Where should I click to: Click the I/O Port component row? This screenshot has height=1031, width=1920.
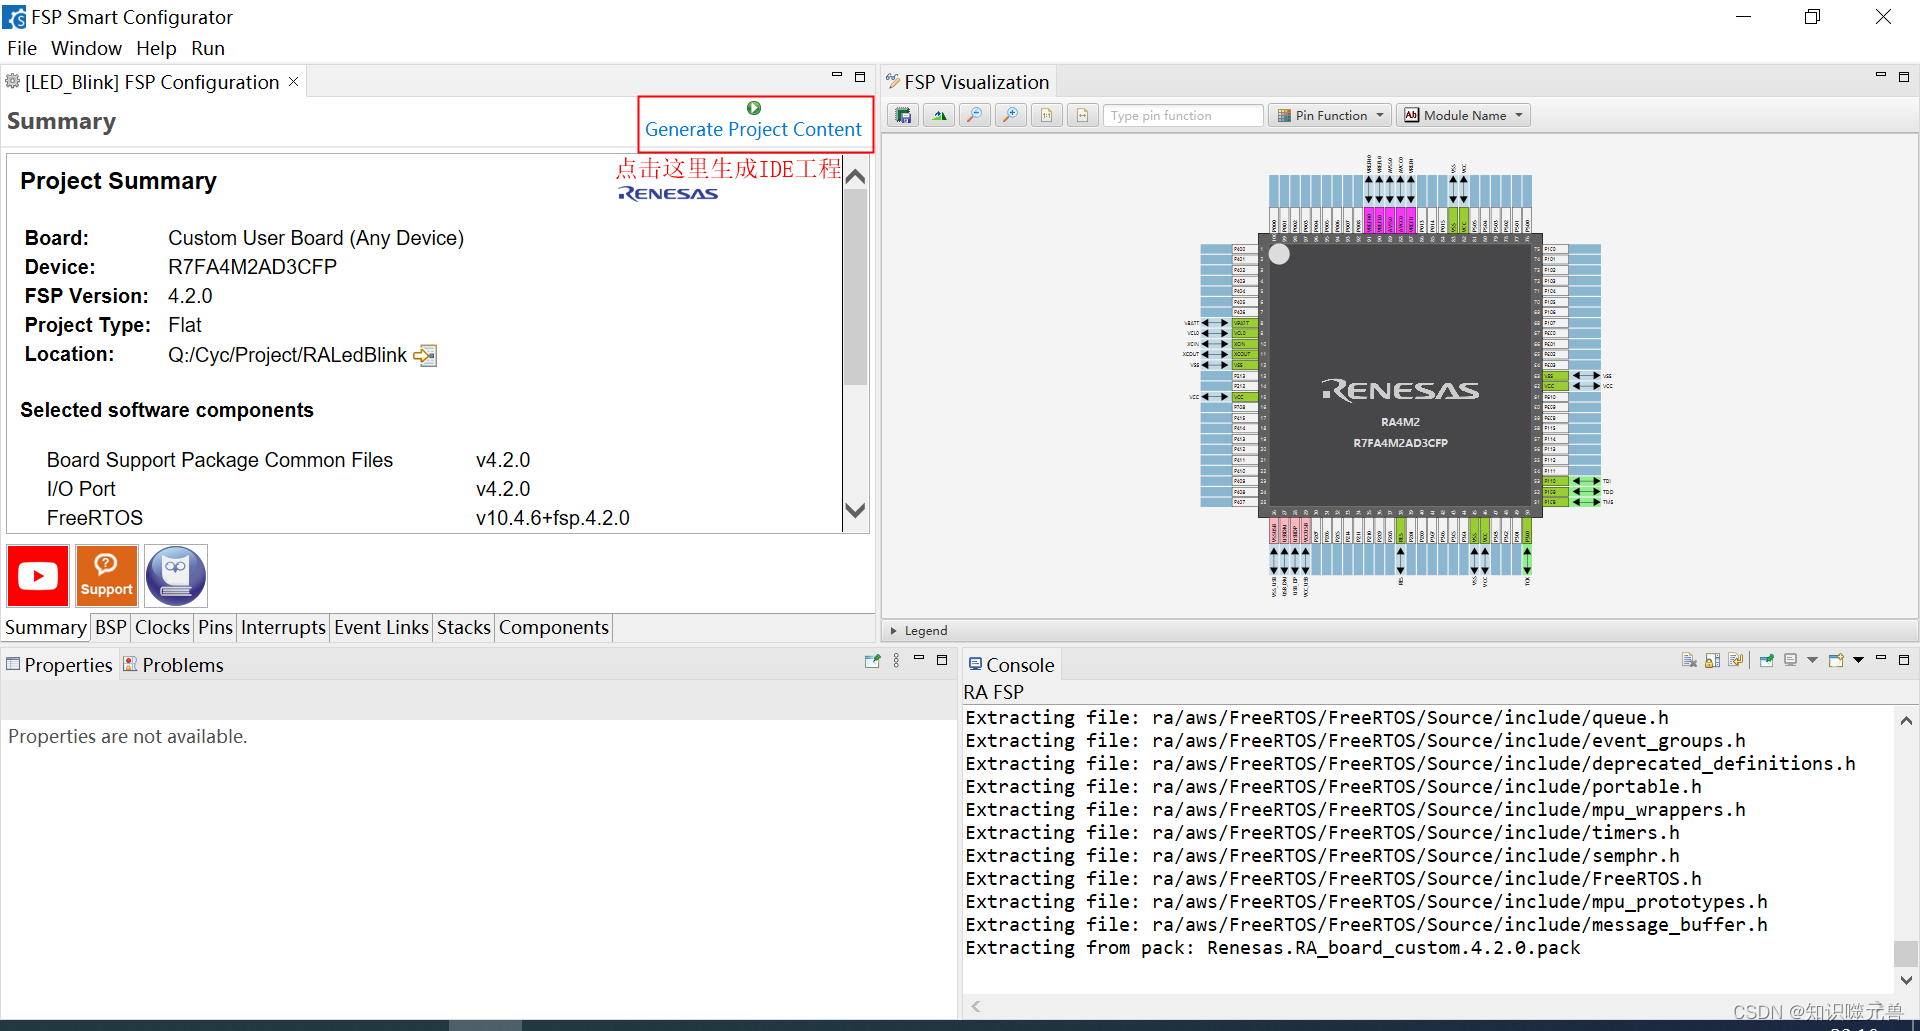pyautogui.click(x=288, y=489)
